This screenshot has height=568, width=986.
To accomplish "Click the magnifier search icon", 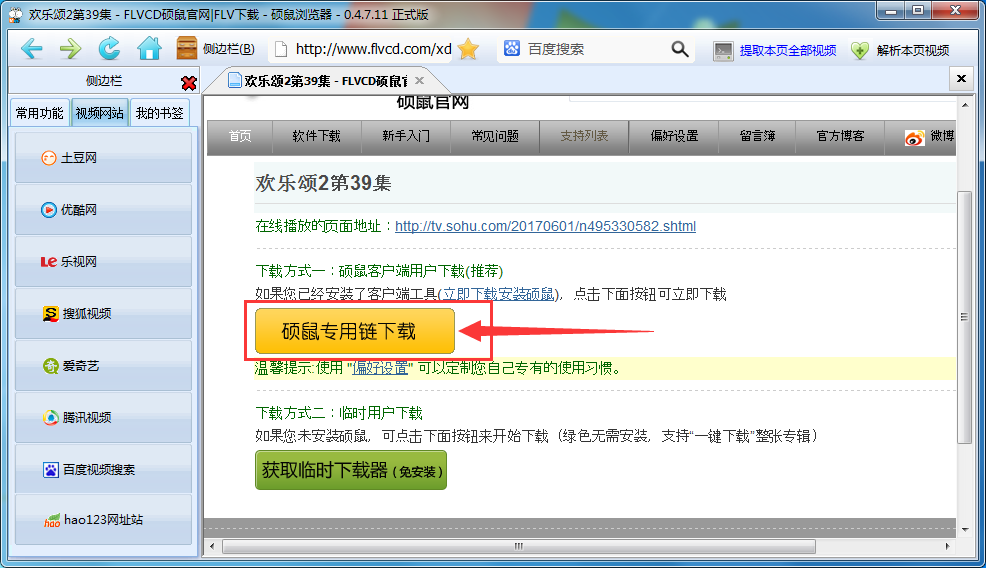I will 680,49.
